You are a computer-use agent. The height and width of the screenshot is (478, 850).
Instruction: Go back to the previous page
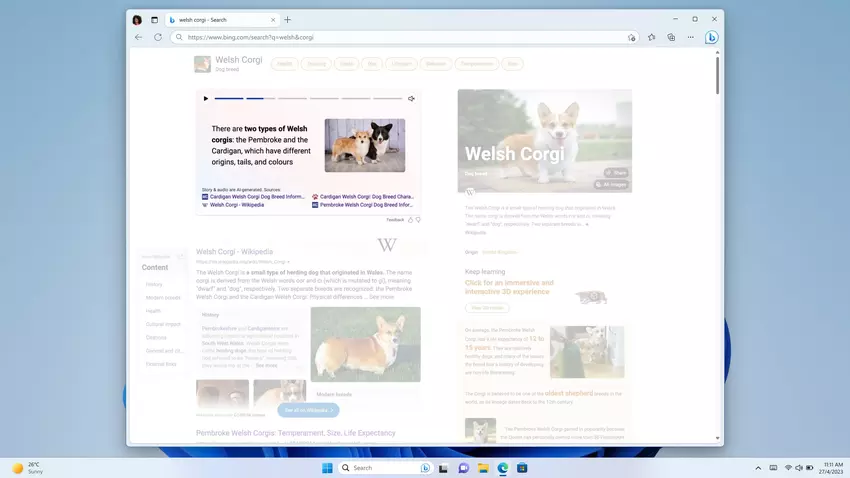pos(138,37)
